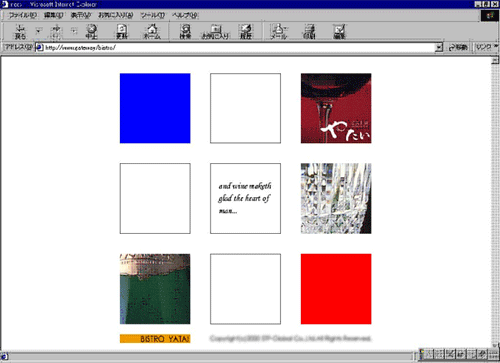Image resolution: width=500 pixels, height=363 pixels.
Task: Open the ヘルプ (Help) menu
Action: click(185, 15)
